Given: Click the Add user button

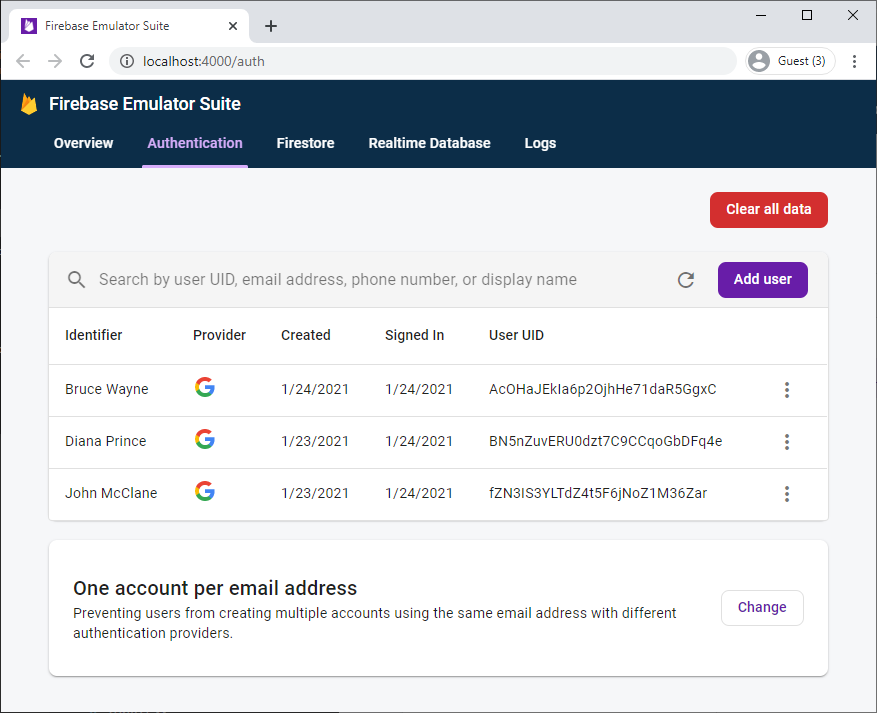Looking at the screenshot, I should pos(763,280).
